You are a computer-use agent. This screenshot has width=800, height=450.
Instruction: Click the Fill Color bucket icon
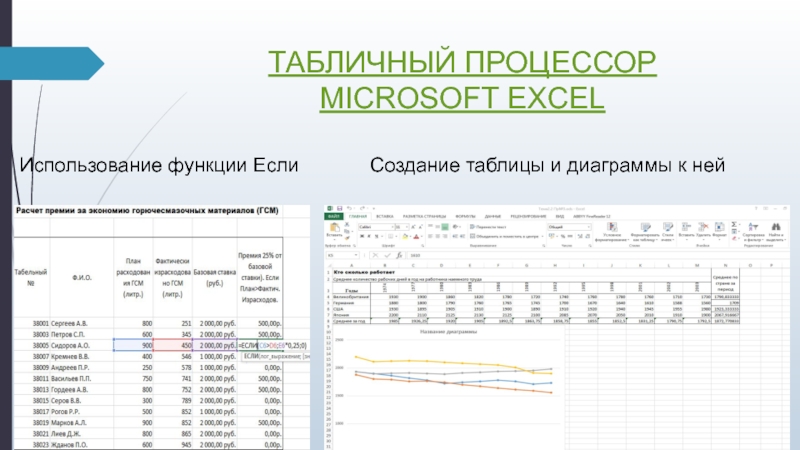pyautogui.click(x=405, y=236)
